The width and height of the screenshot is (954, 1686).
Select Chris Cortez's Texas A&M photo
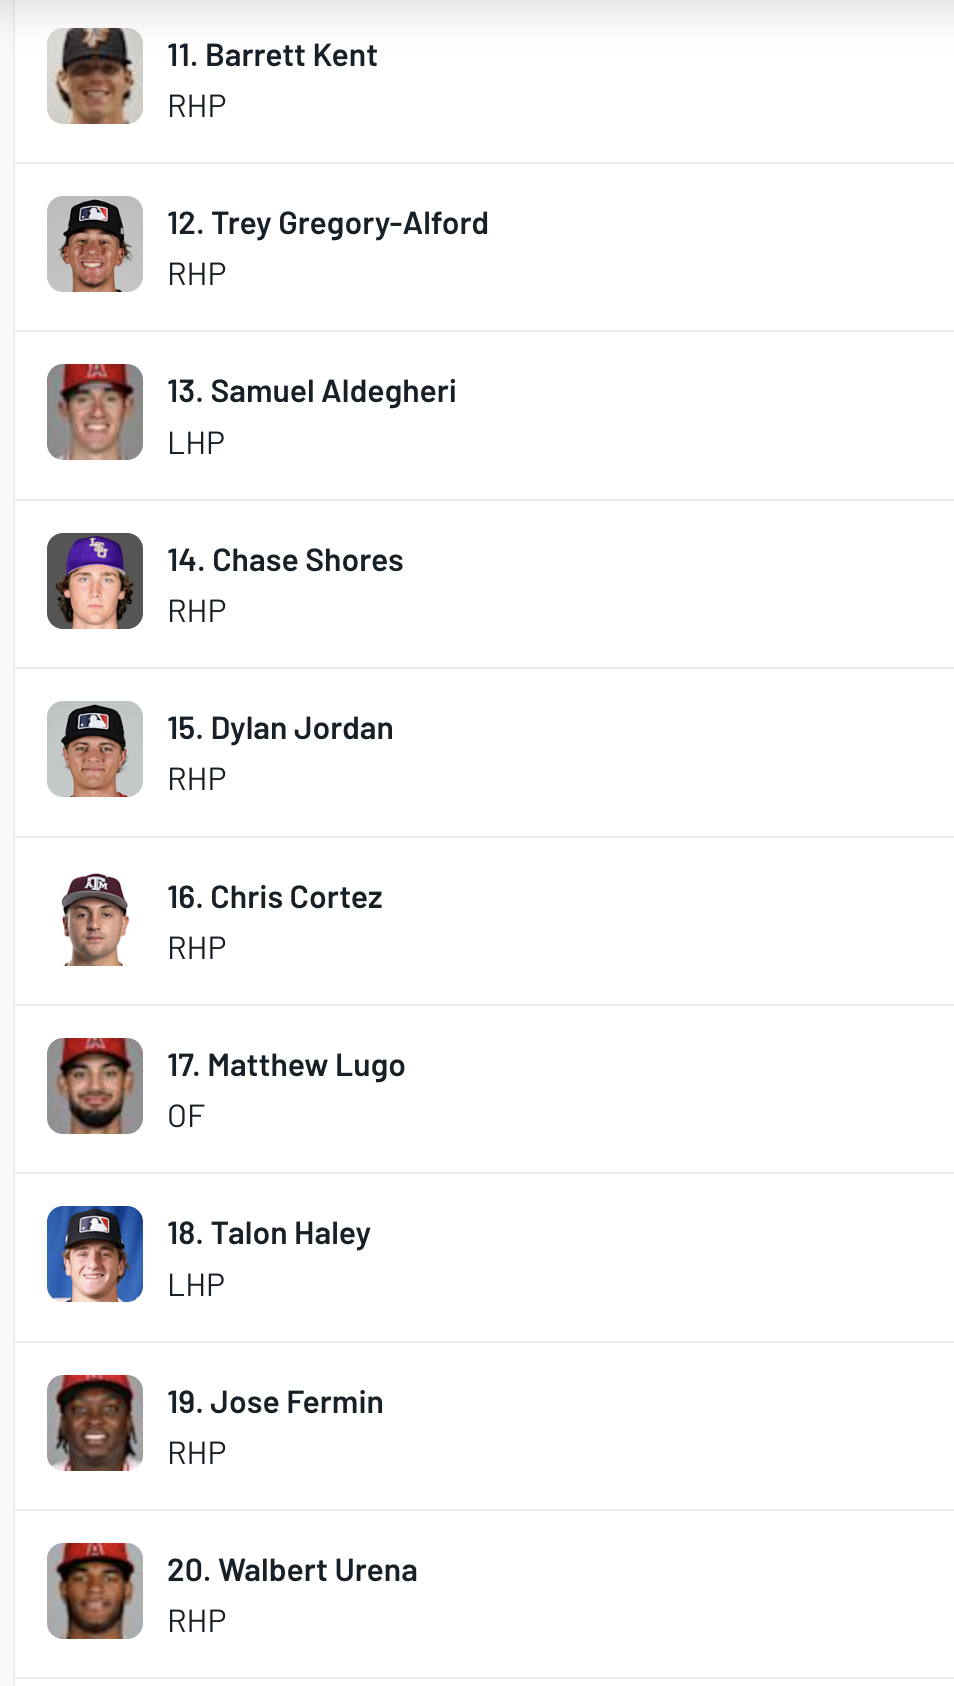pyautogui.click(x=95, y=918)
